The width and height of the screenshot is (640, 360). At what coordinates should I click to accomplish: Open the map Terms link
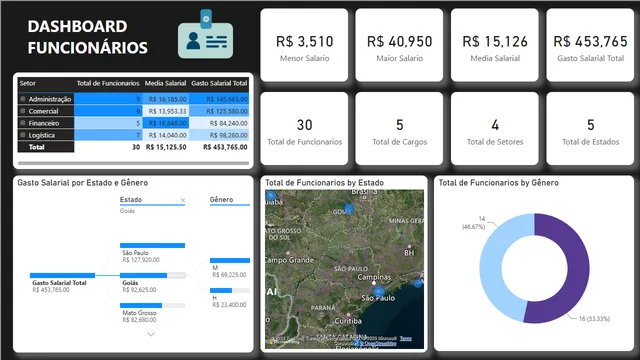tap(405, 338)
